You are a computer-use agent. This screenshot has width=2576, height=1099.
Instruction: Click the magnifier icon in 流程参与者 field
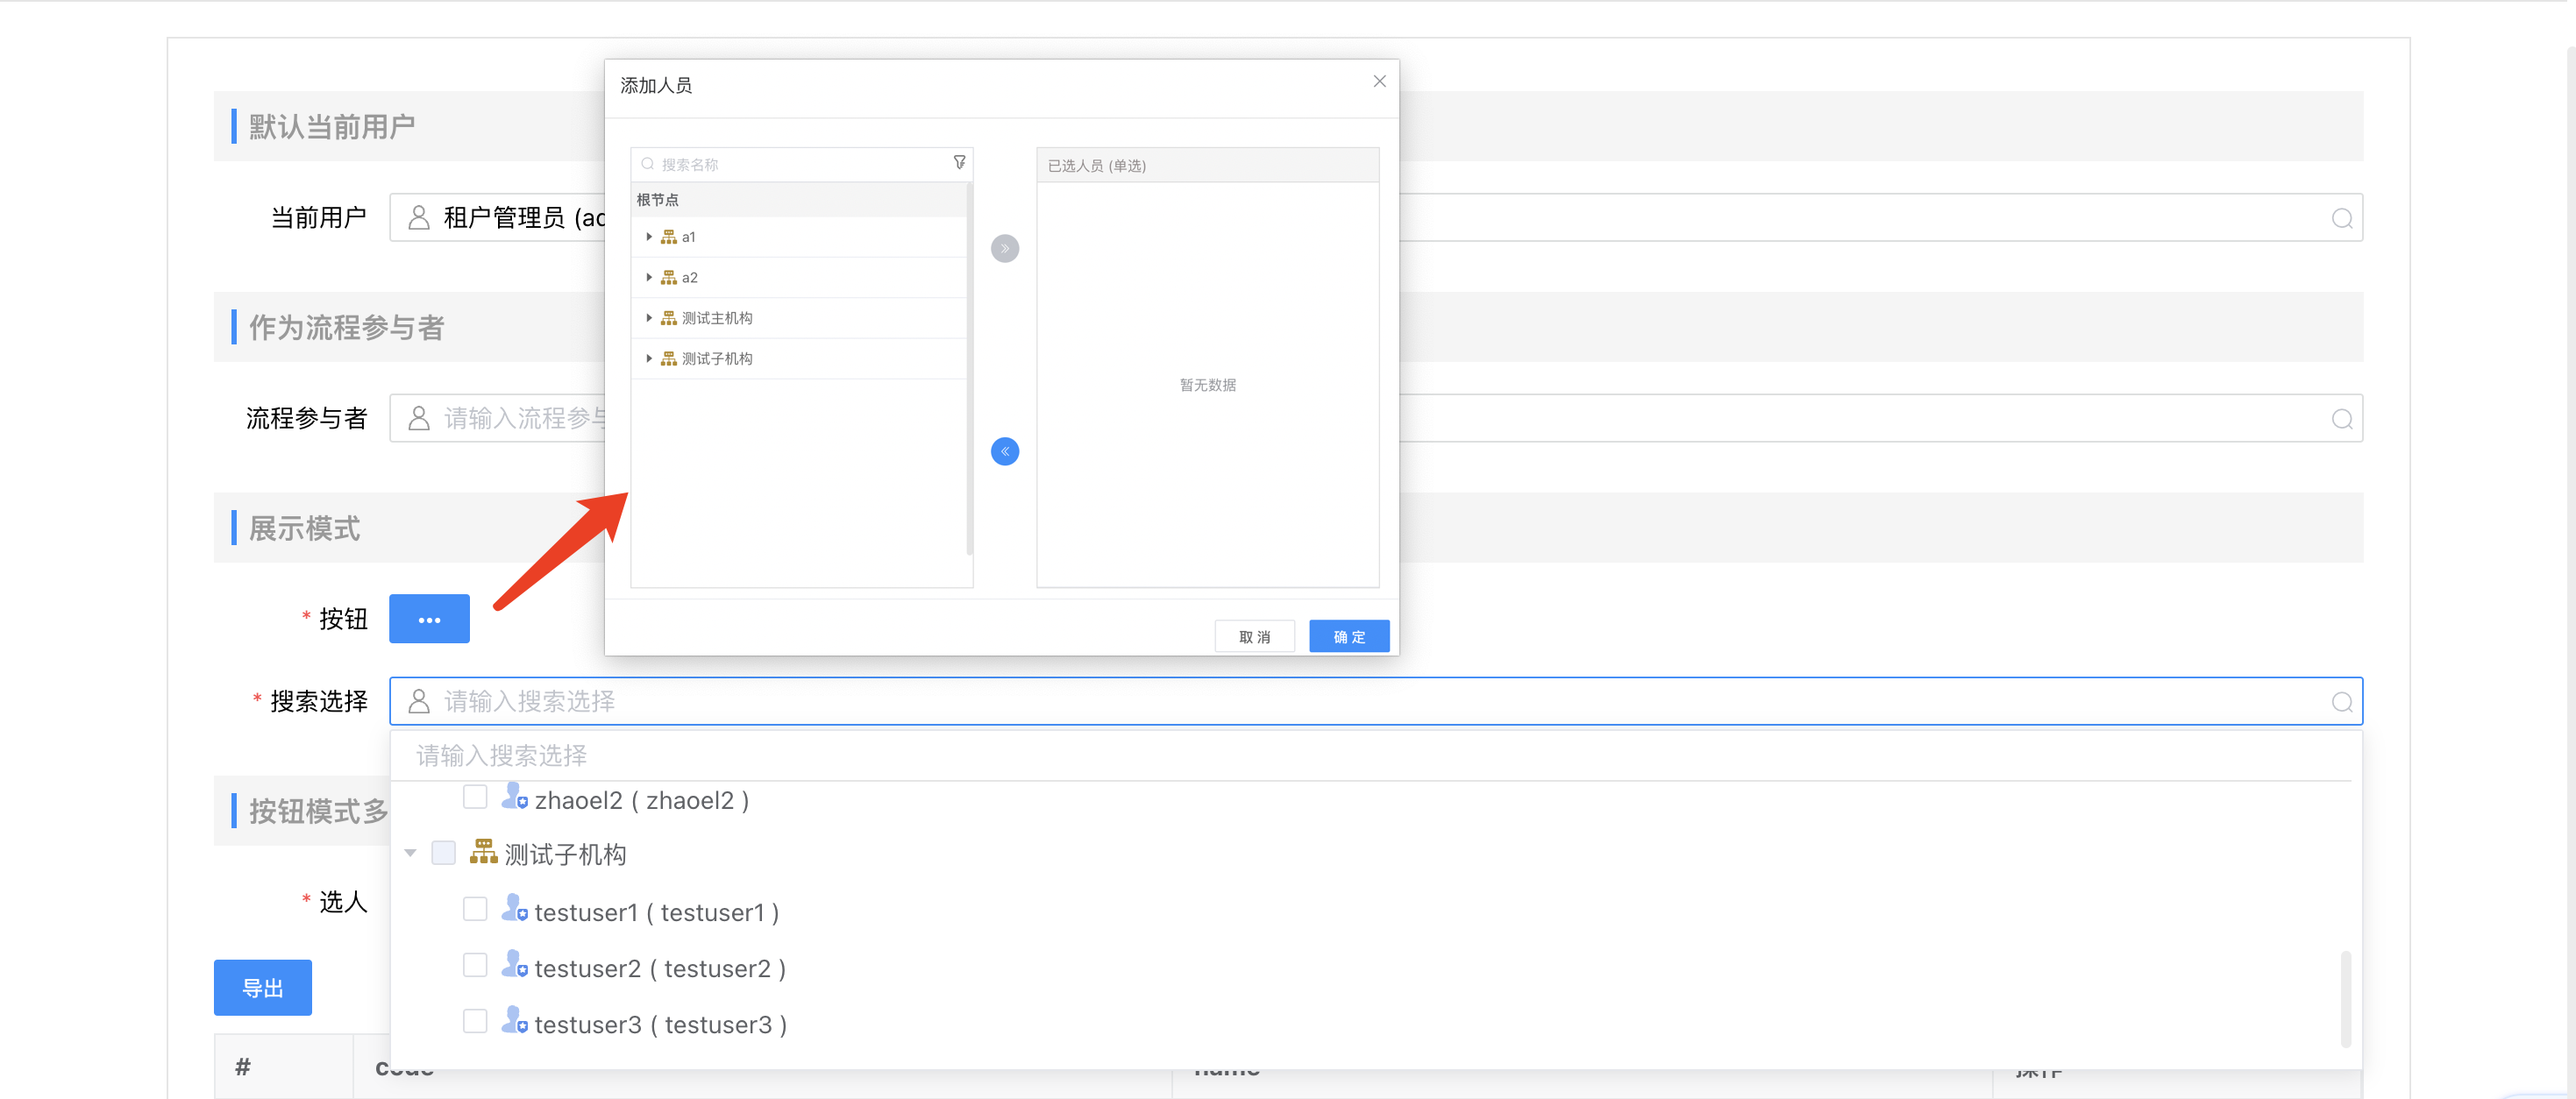(x=2341, y=419)
